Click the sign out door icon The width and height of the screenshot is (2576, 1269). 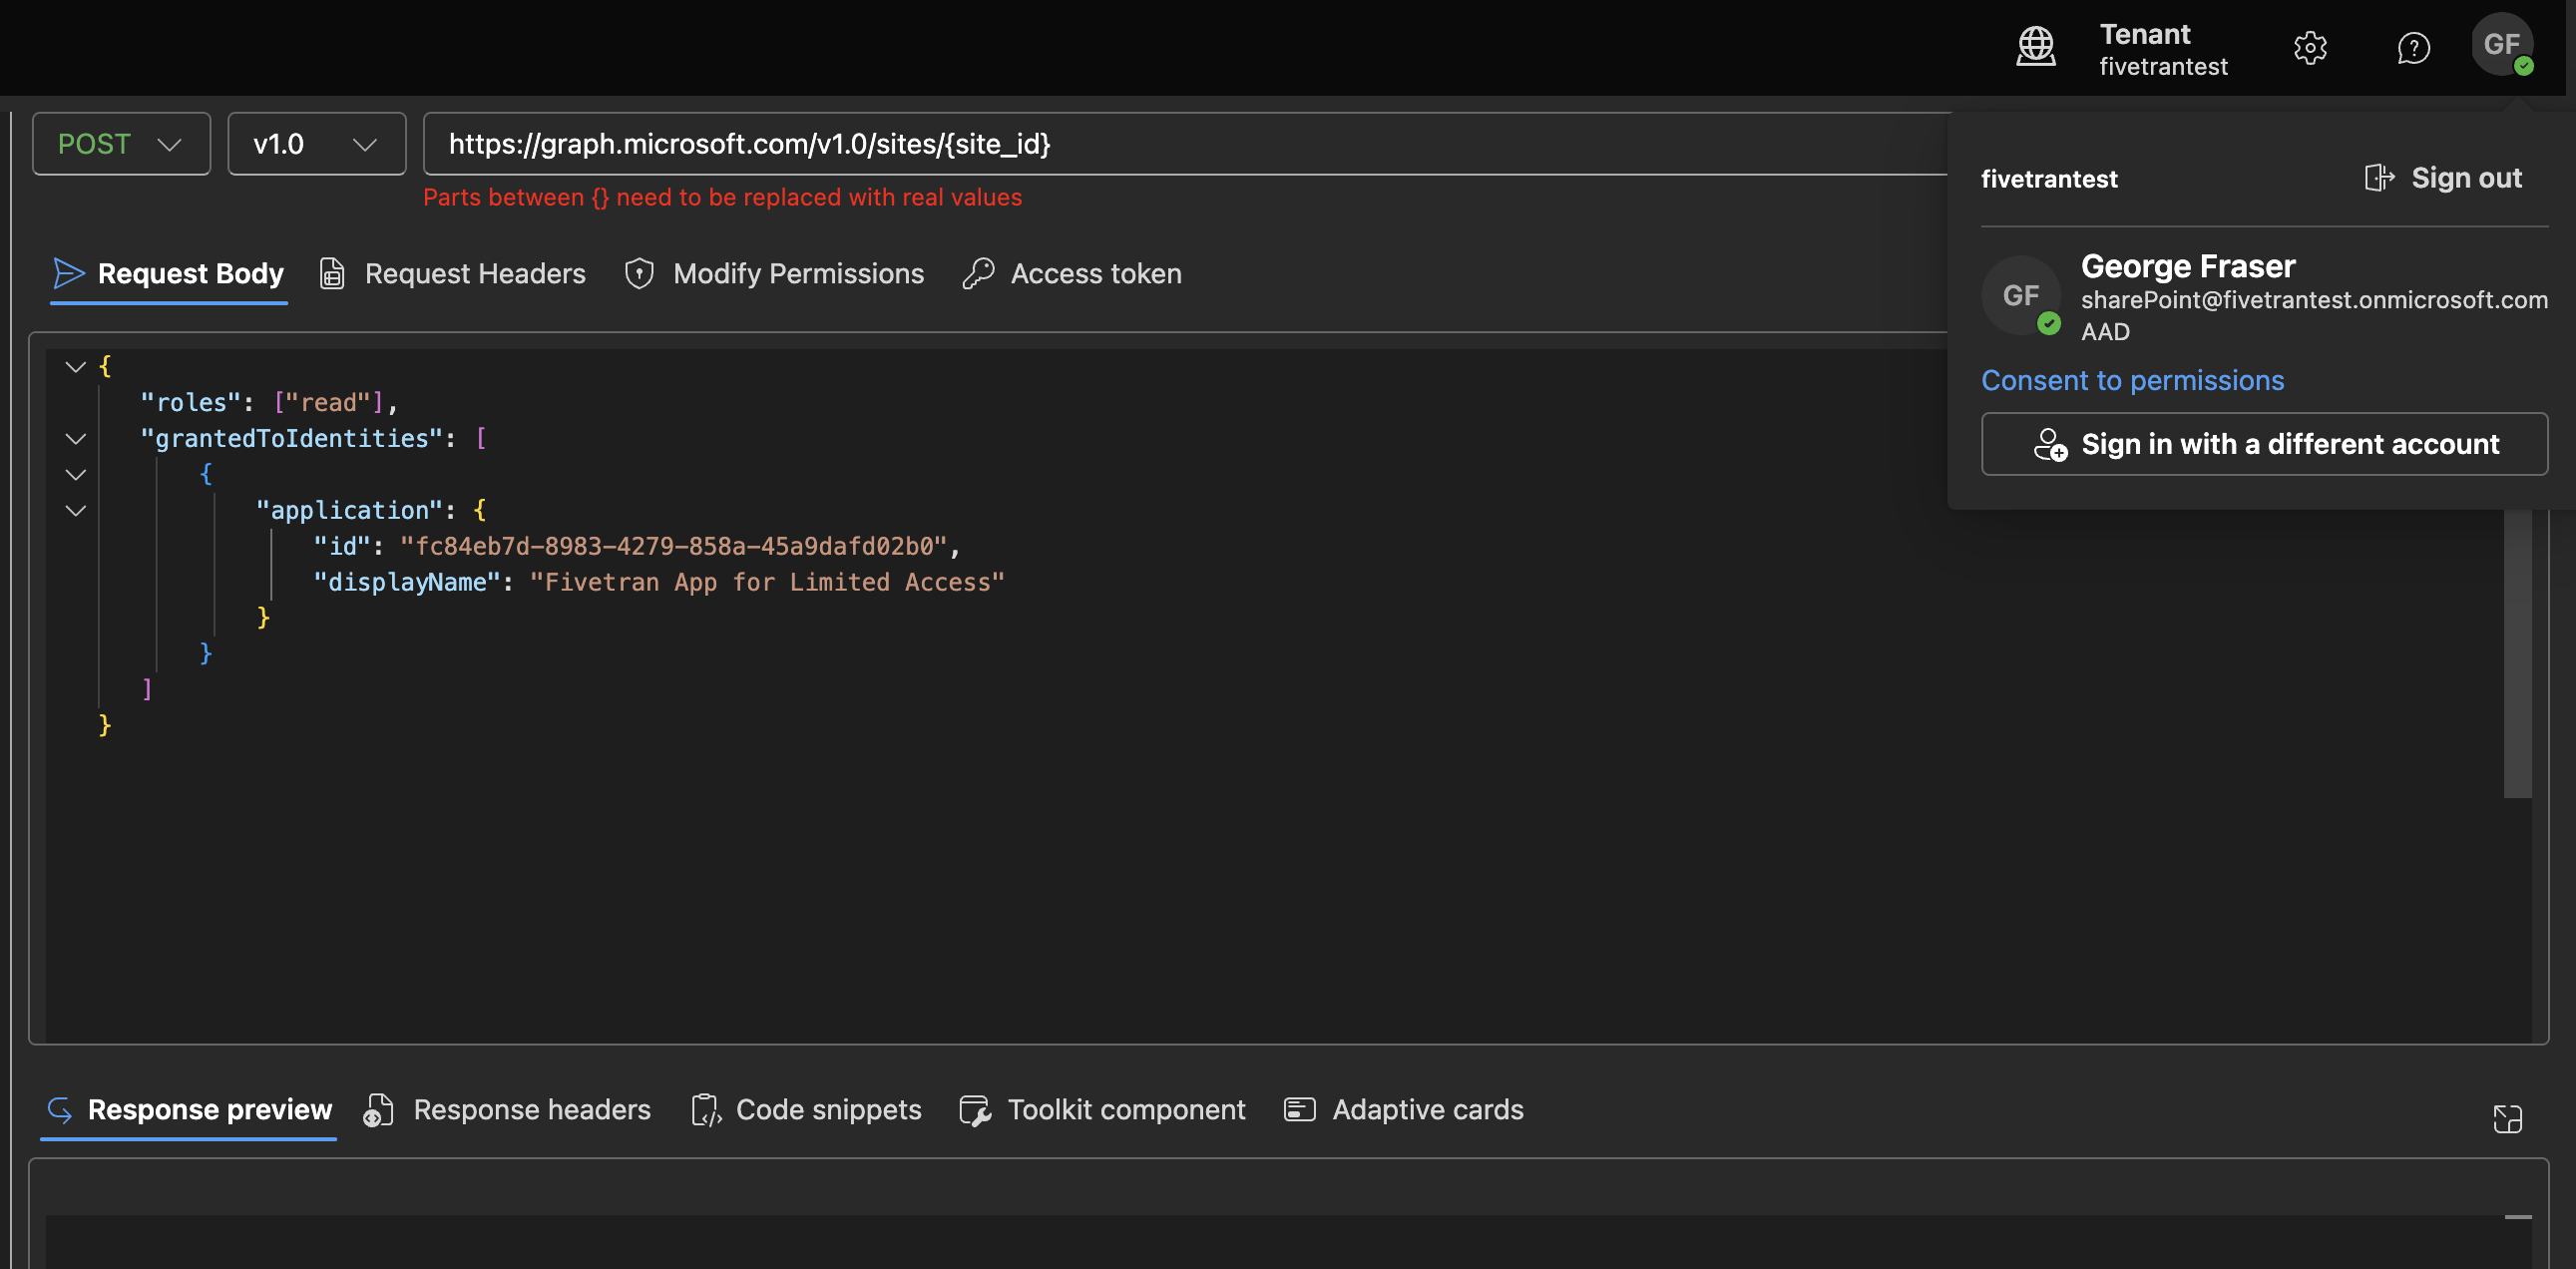(2379, 178)
